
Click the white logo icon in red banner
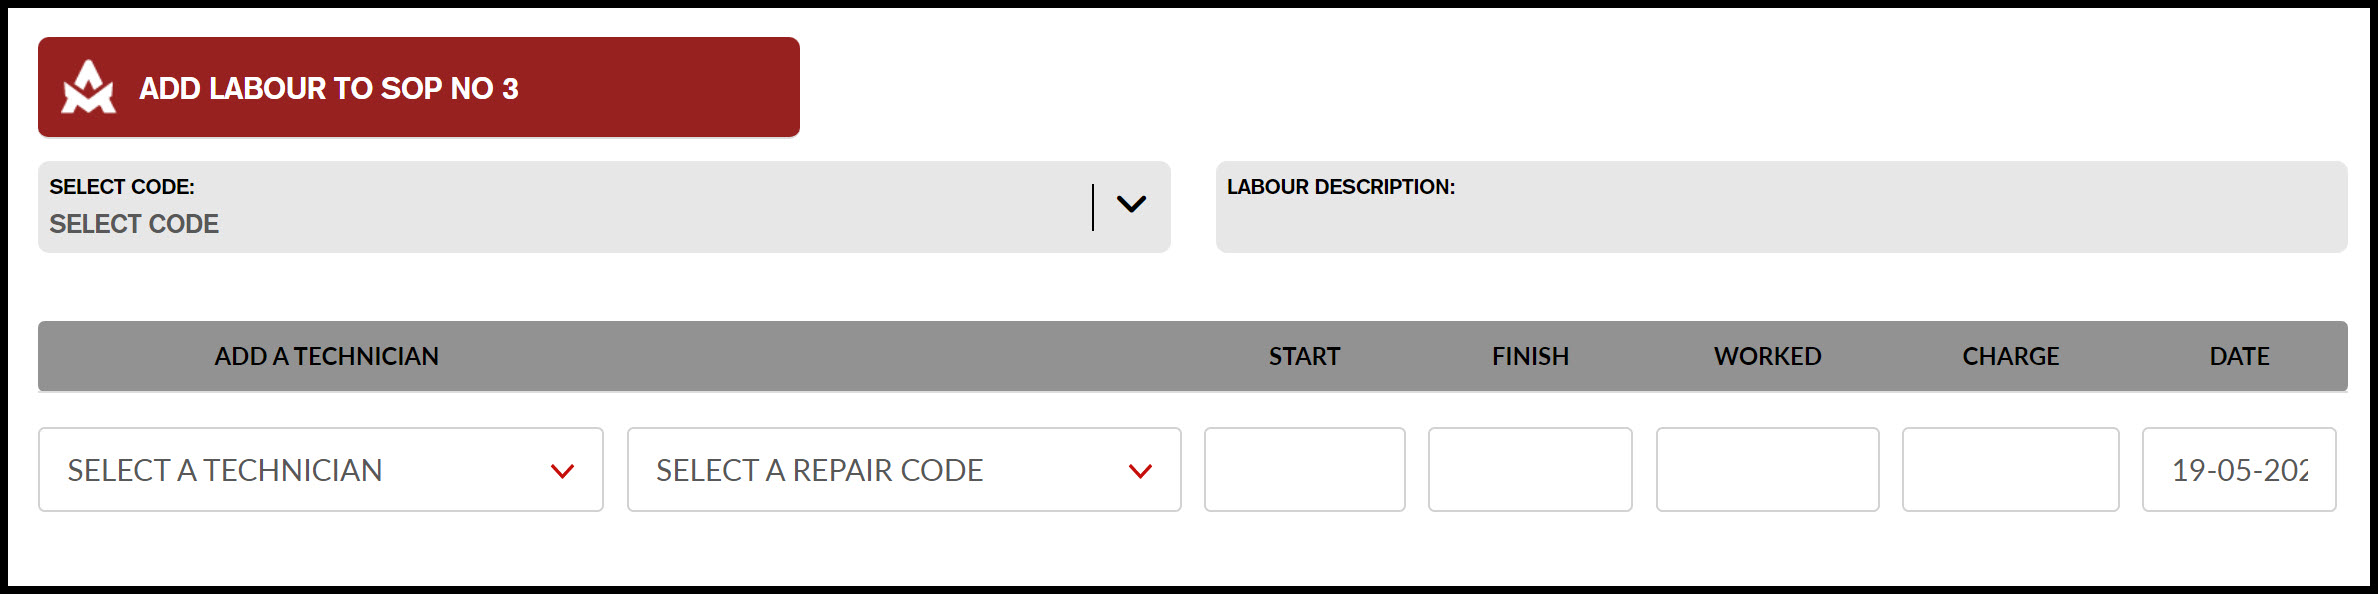(88, 87)
